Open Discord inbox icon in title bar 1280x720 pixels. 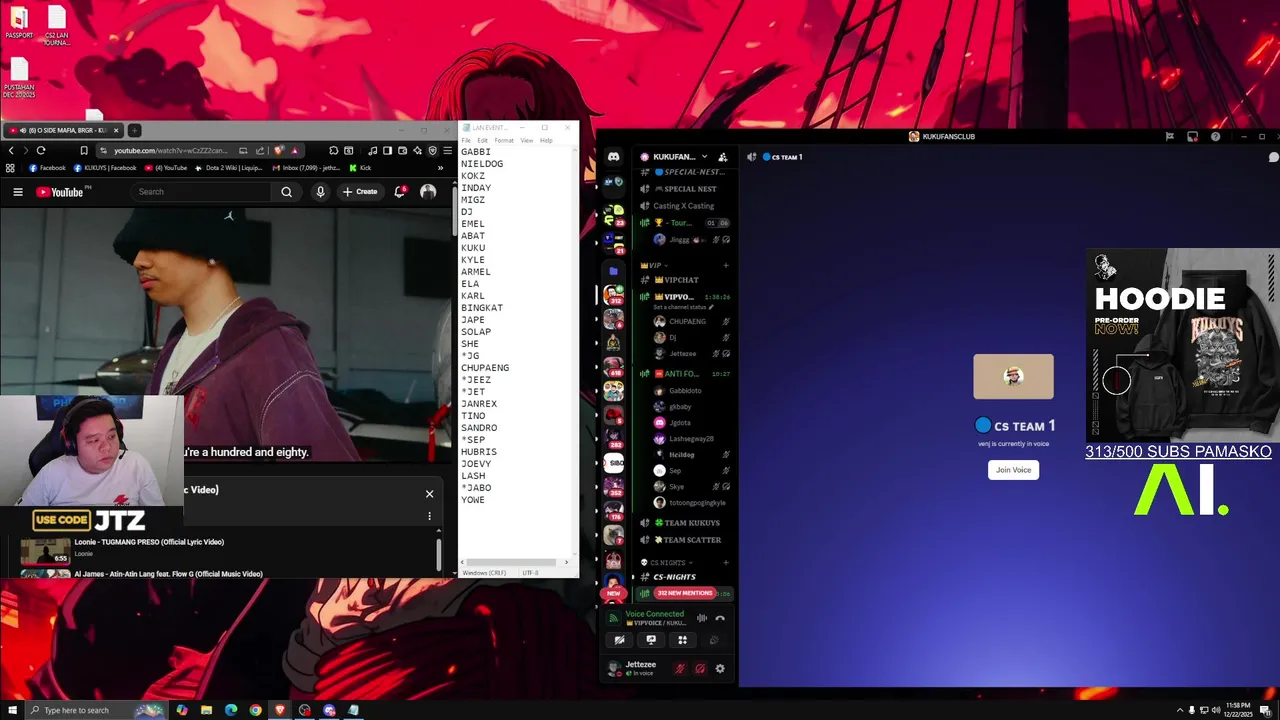coord(1192,136)
